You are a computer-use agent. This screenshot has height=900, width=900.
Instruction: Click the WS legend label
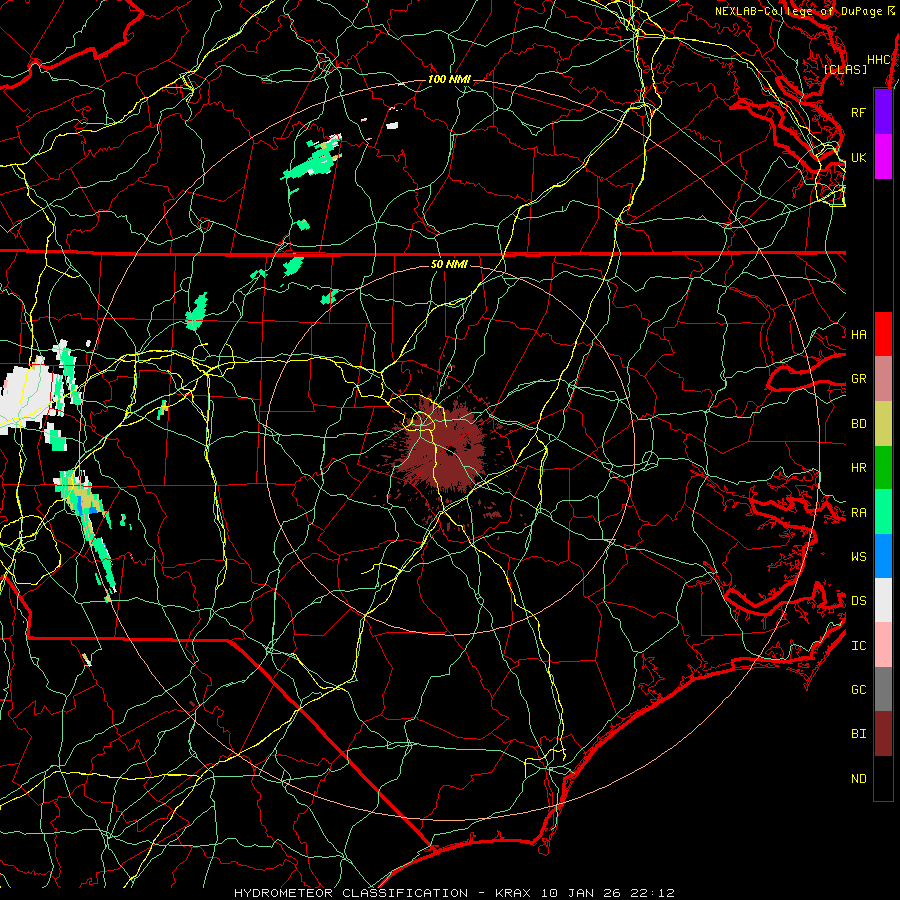(859, 556)
